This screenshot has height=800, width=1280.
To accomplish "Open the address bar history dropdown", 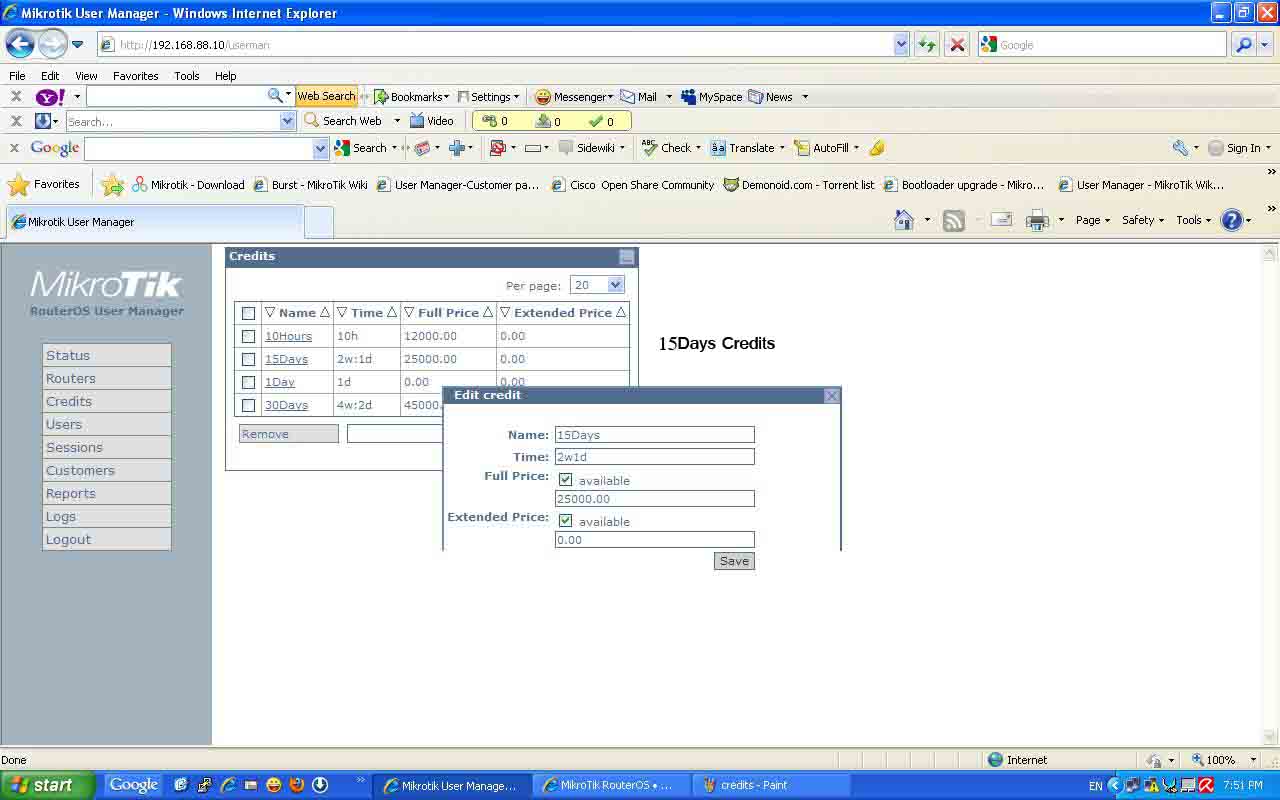I will point(901,45).
